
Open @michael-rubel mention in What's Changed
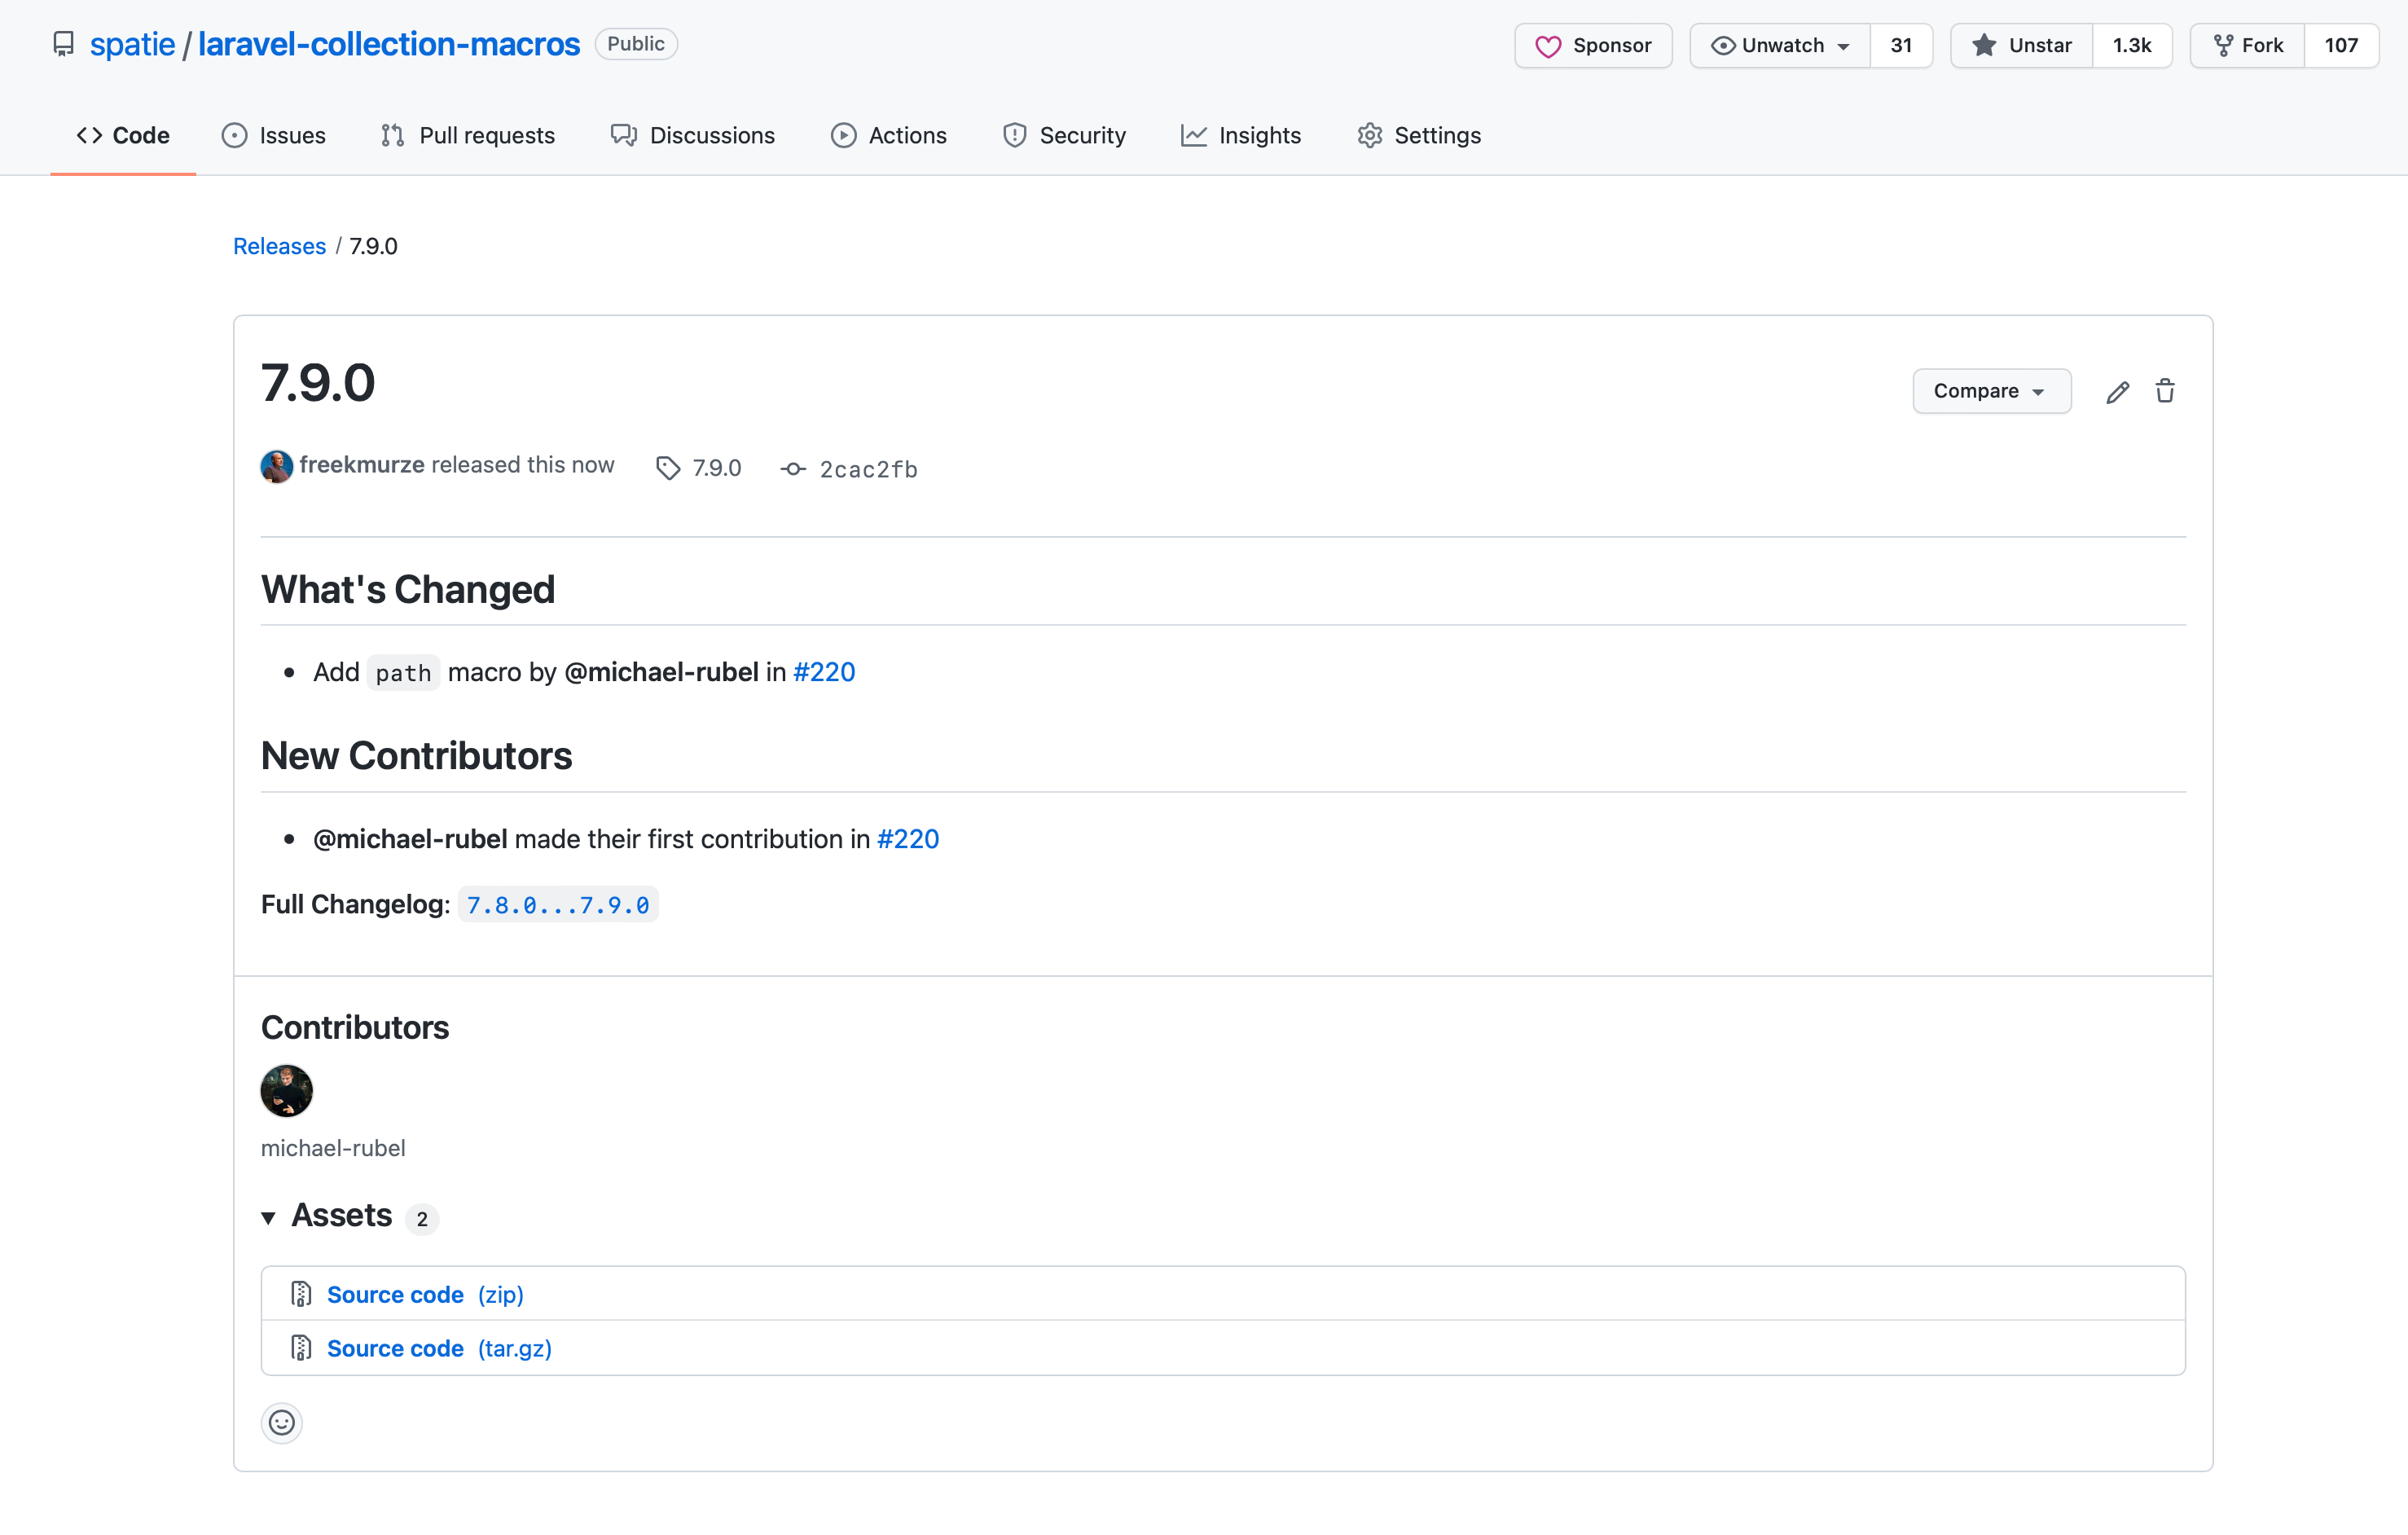coord(661,672)
